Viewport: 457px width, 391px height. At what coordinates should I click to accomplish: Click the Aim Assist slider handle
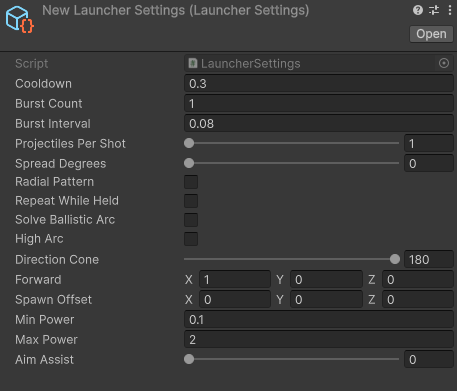pyautogui.click(x=189, y=359)
